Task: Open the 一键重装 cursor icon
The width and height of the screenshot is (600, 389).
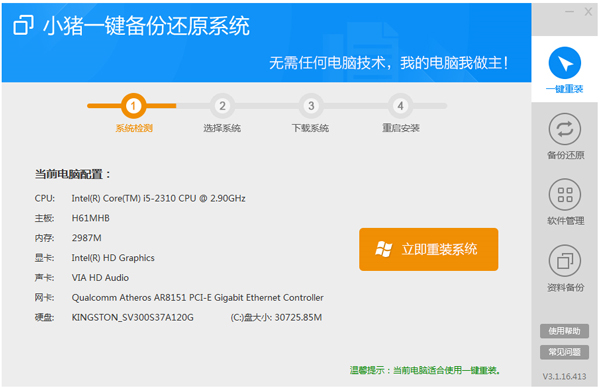Action: tap(564, 63)
